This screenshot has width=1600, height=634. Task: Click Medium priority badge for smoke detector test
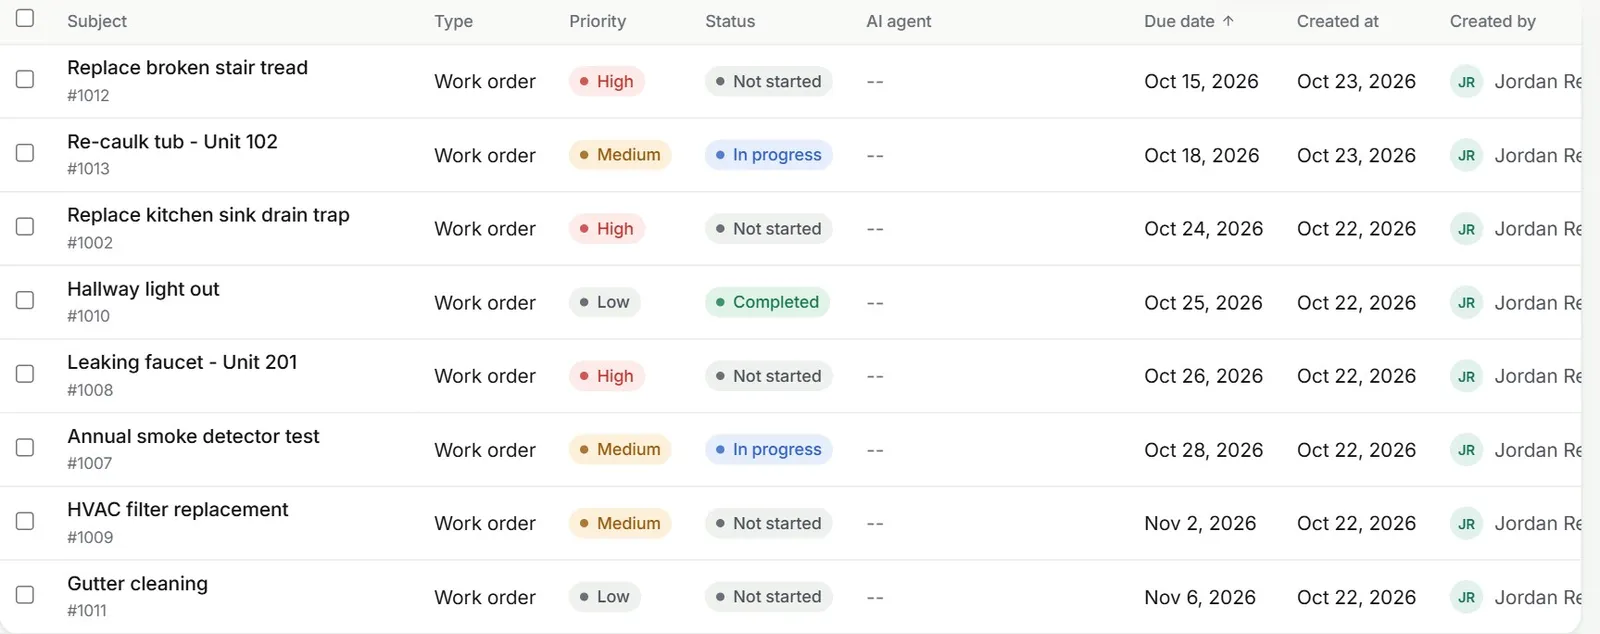click(x=620, y=450)
